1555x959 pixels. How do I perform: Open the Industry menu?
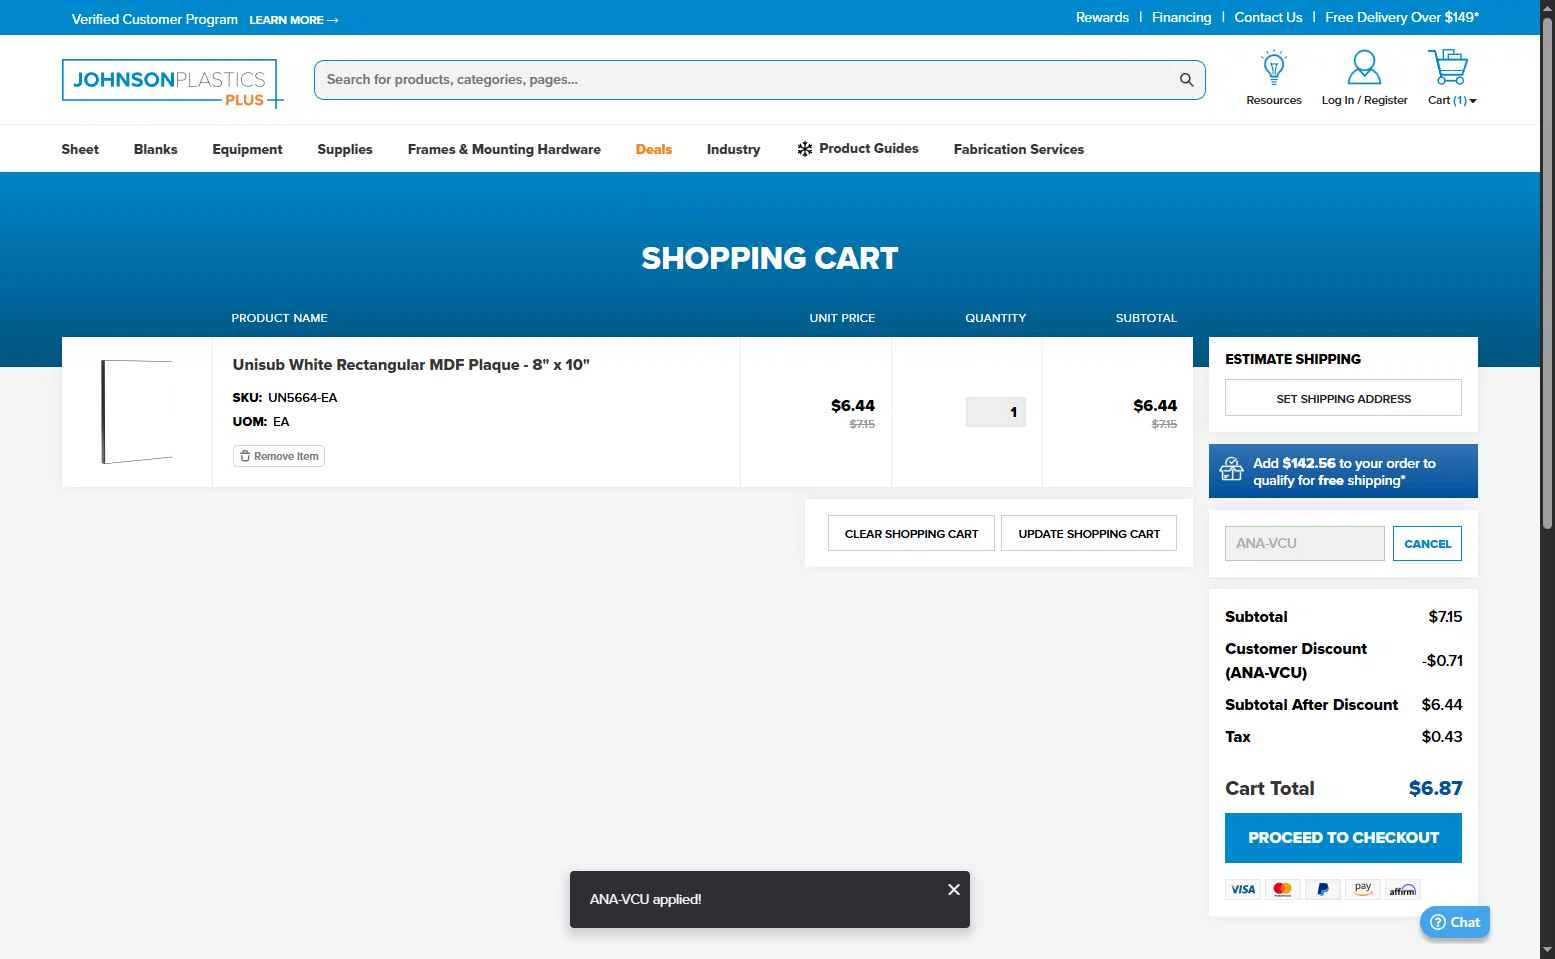coord(733,149)
